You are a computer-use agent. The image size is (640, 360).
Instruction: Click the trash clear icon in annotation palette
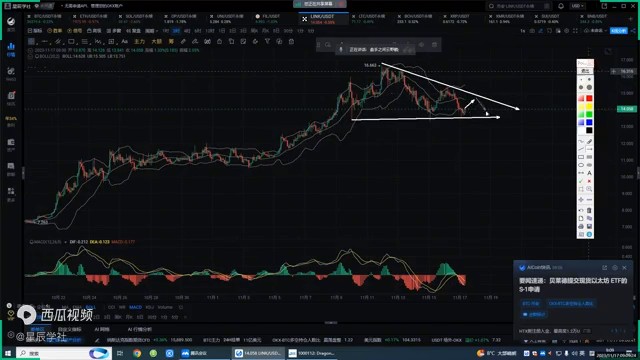[589, 211]
